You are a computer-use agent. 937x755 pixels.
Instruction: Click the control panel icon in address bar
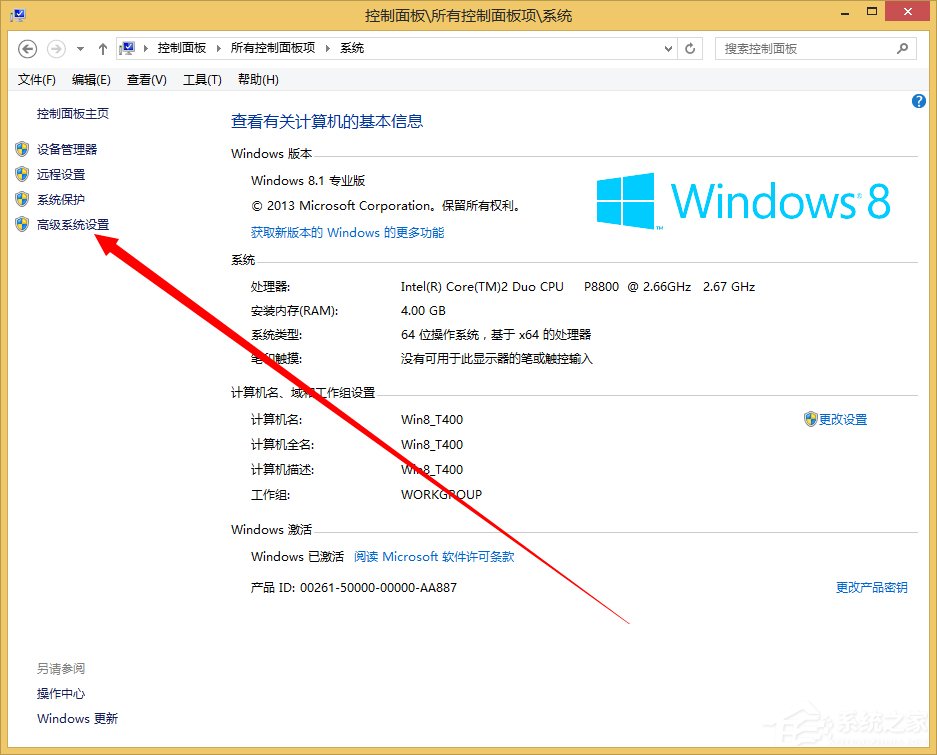tap(129, 47)
